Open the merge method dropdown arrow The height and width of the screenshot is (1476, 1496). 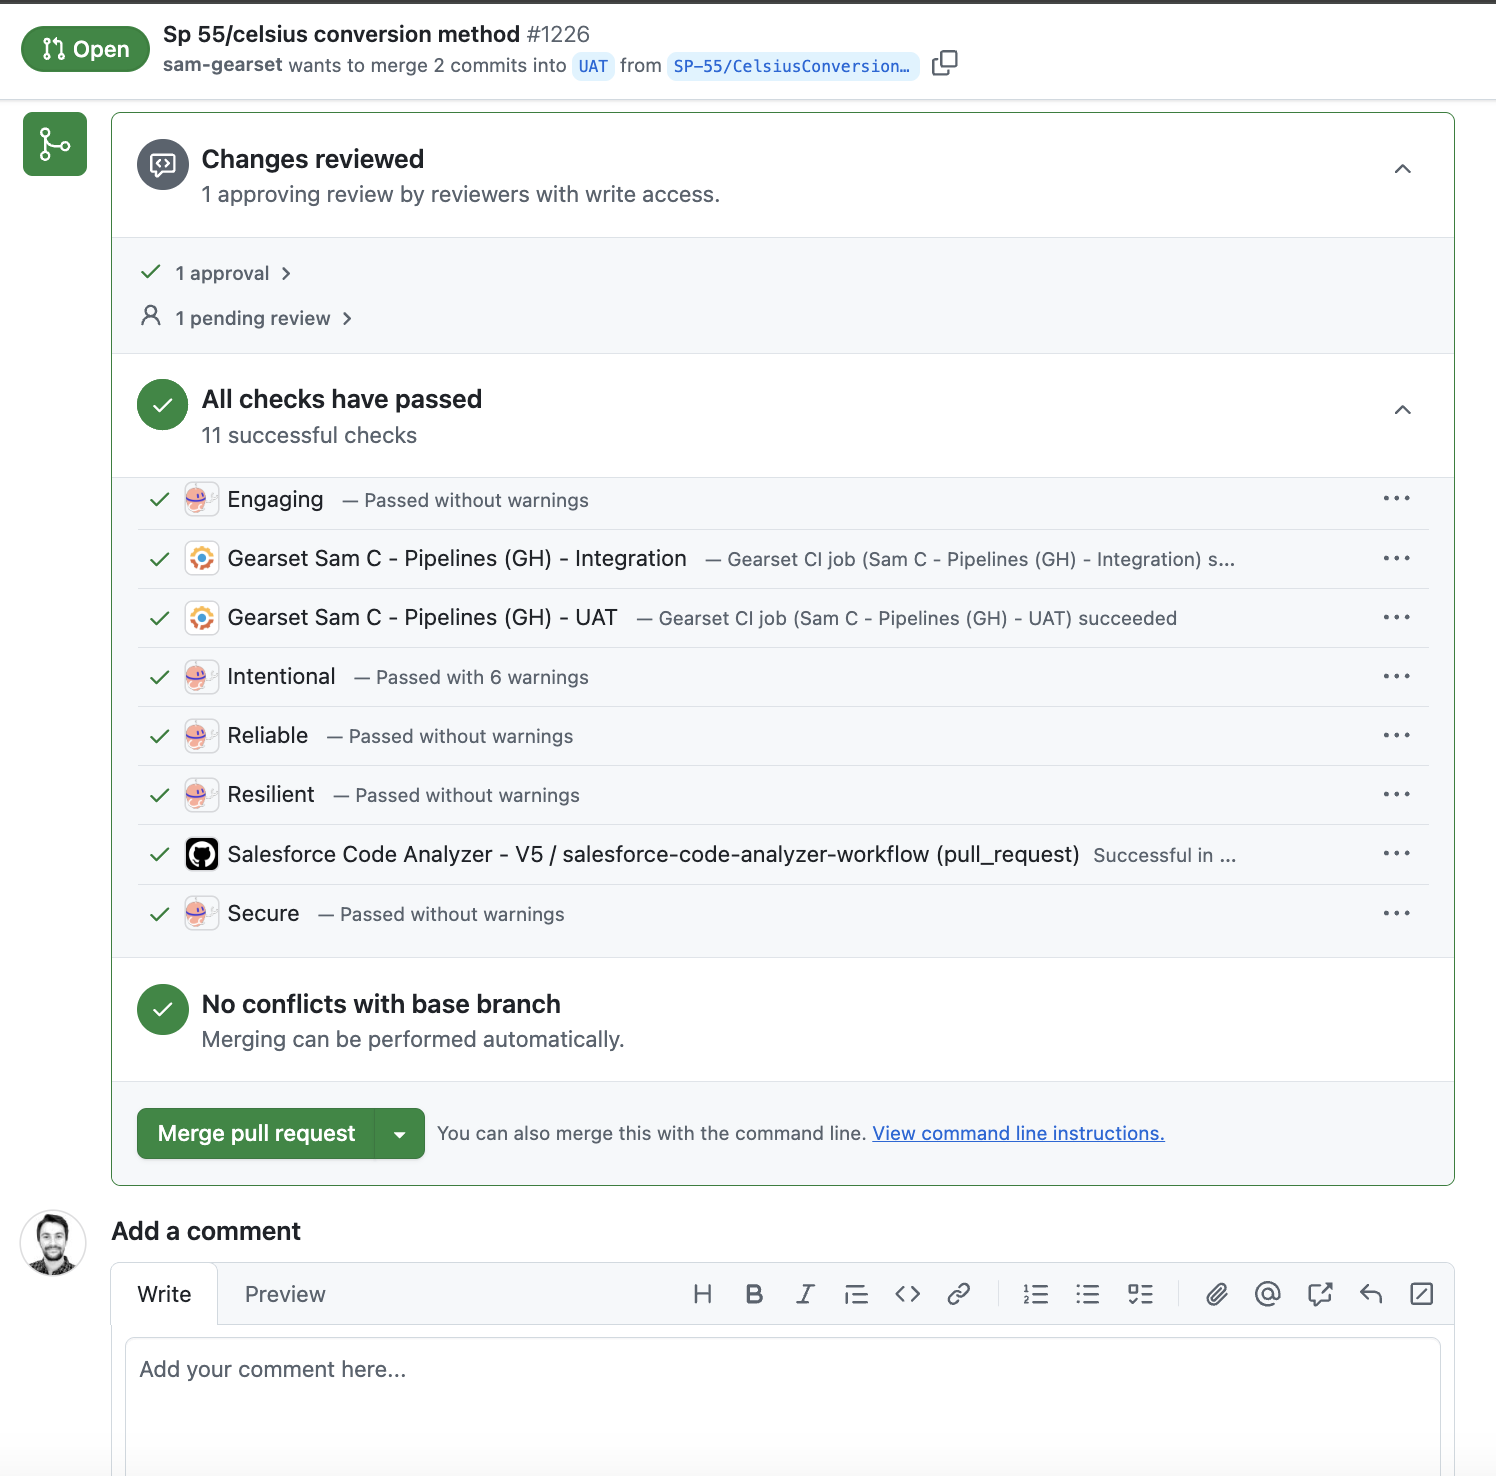(x=400, y=1134)
